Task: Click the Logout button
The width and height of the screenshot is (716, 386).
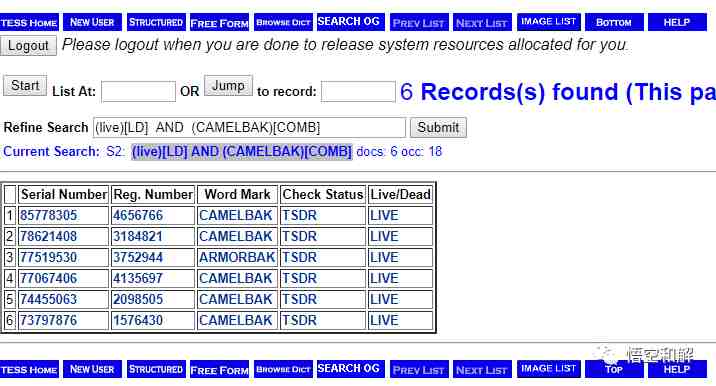Action: point(28,46)
